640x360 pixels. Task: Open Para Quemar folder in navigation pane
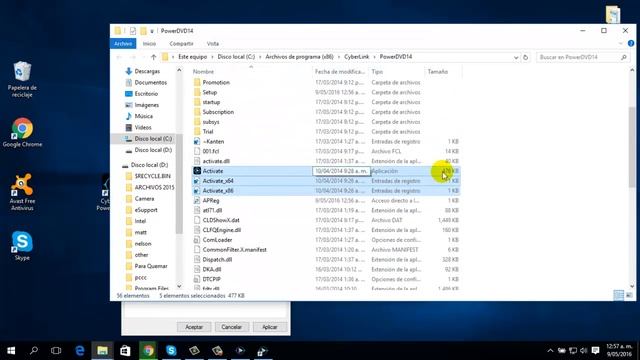pos(151,266)
